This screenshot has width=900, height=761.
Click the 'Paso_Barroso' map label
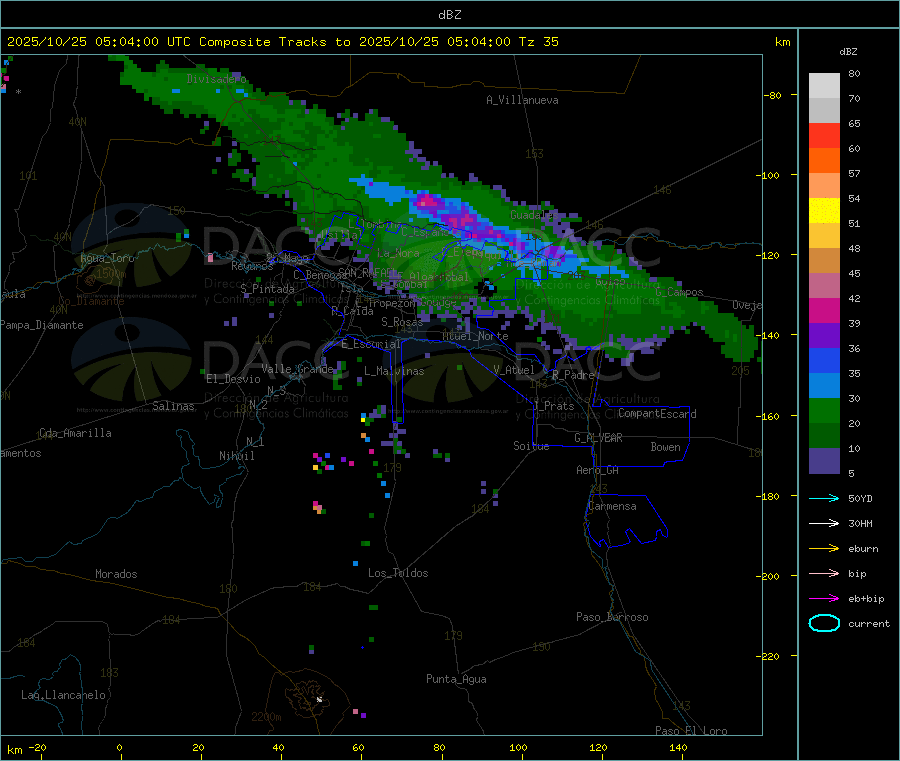[612, 617]
